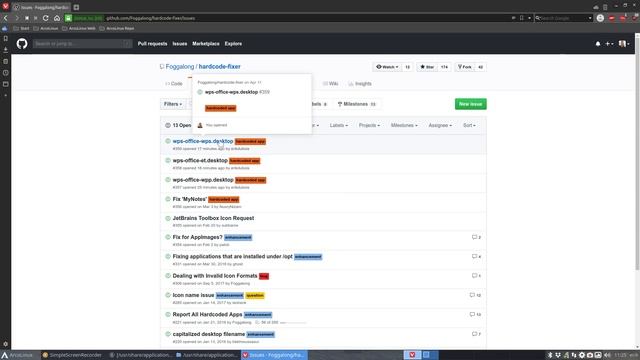The height and width of the screenshot is (360, 640).
Task: Fork the hardcode-fixer repository
Action: (465, 67)
